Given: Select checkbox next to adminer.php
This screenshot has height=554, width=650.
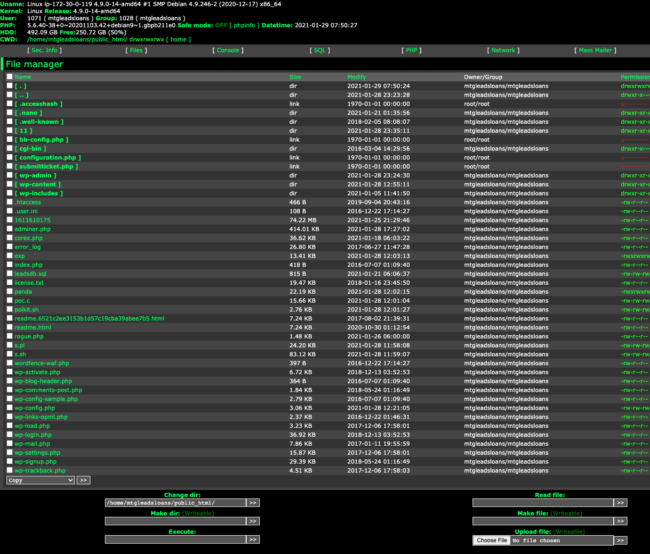Looking at the screenshot, I should pyautogui.click(x=10, y=229).
